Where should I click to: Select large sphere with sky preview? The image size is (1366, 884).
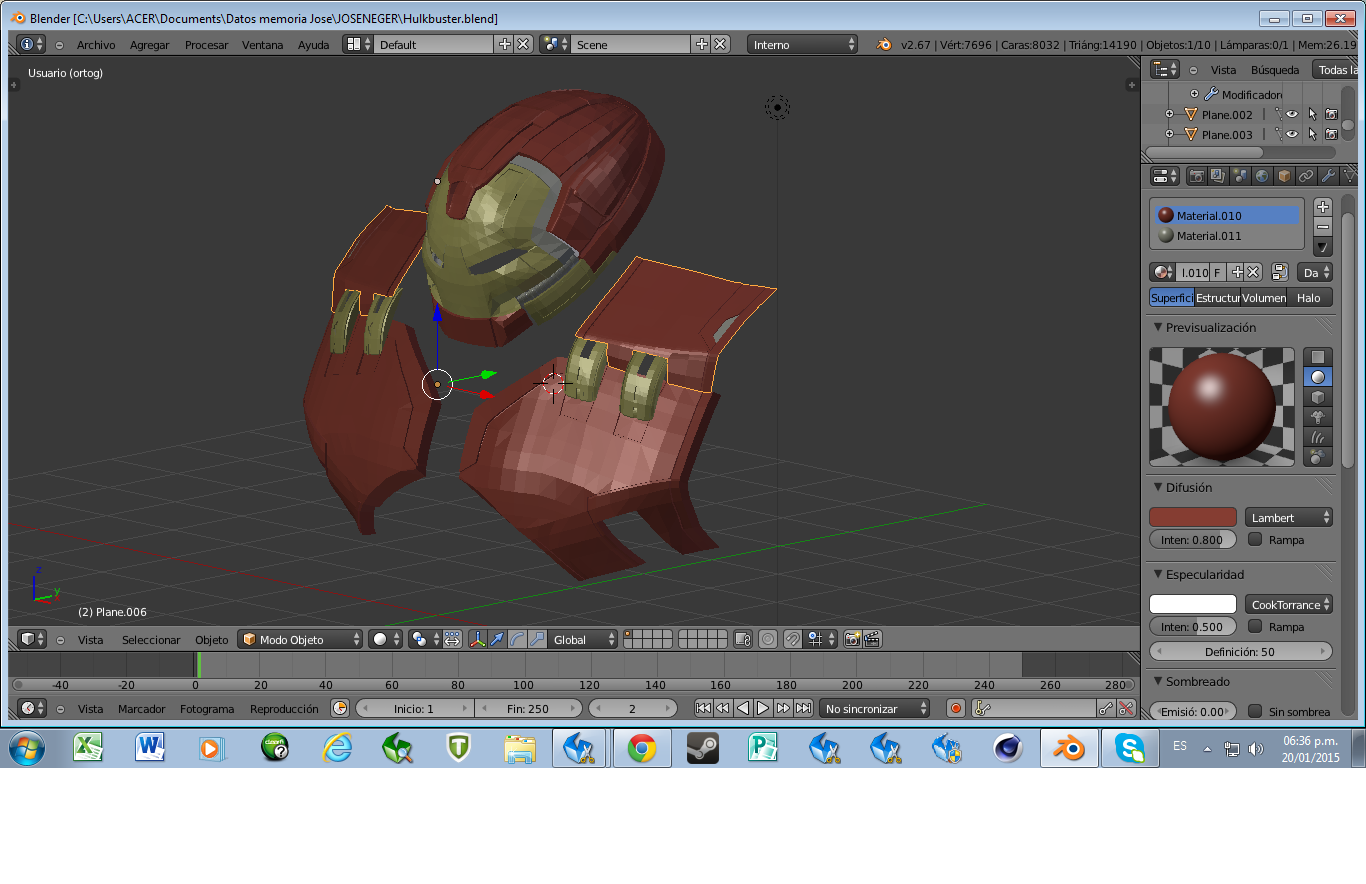[1318, 457]
